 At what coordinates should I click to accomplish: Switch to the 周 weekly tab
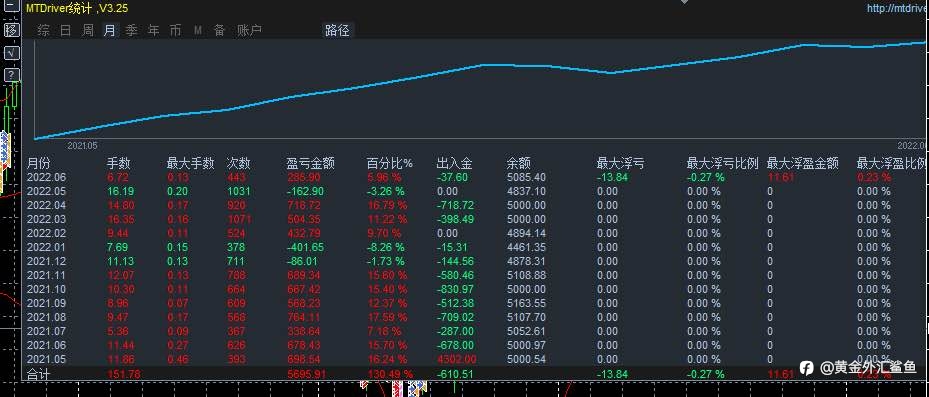[88, 30]
